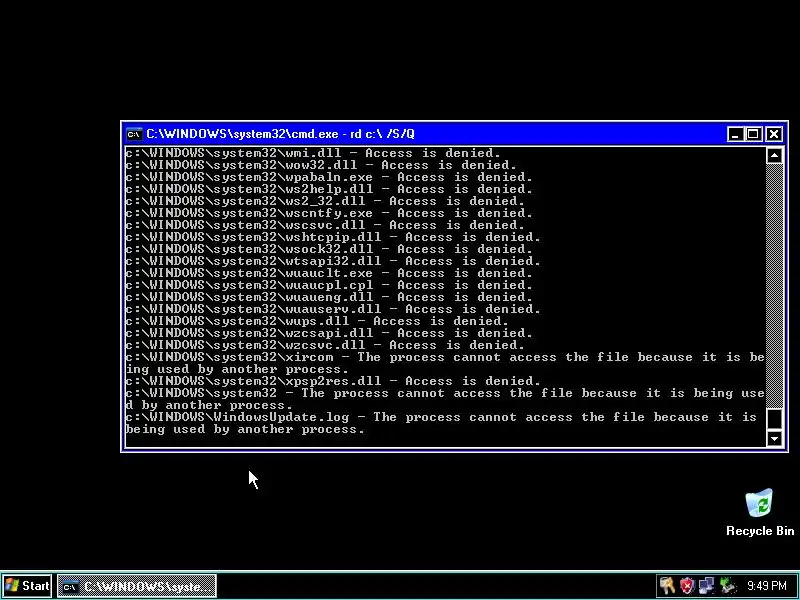800x600 pixels.
Task: Open the Start menu
Action: tap(27, 586)
